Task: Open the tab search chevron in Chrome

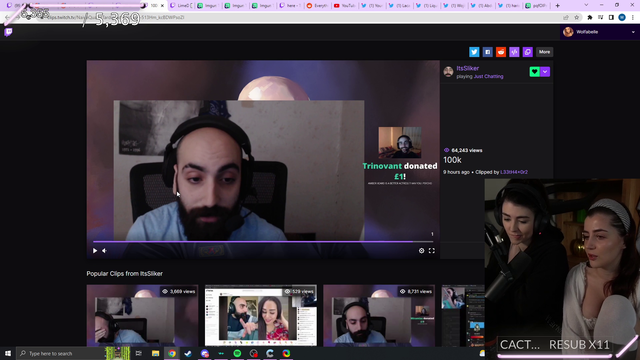Action: point(586,5)
